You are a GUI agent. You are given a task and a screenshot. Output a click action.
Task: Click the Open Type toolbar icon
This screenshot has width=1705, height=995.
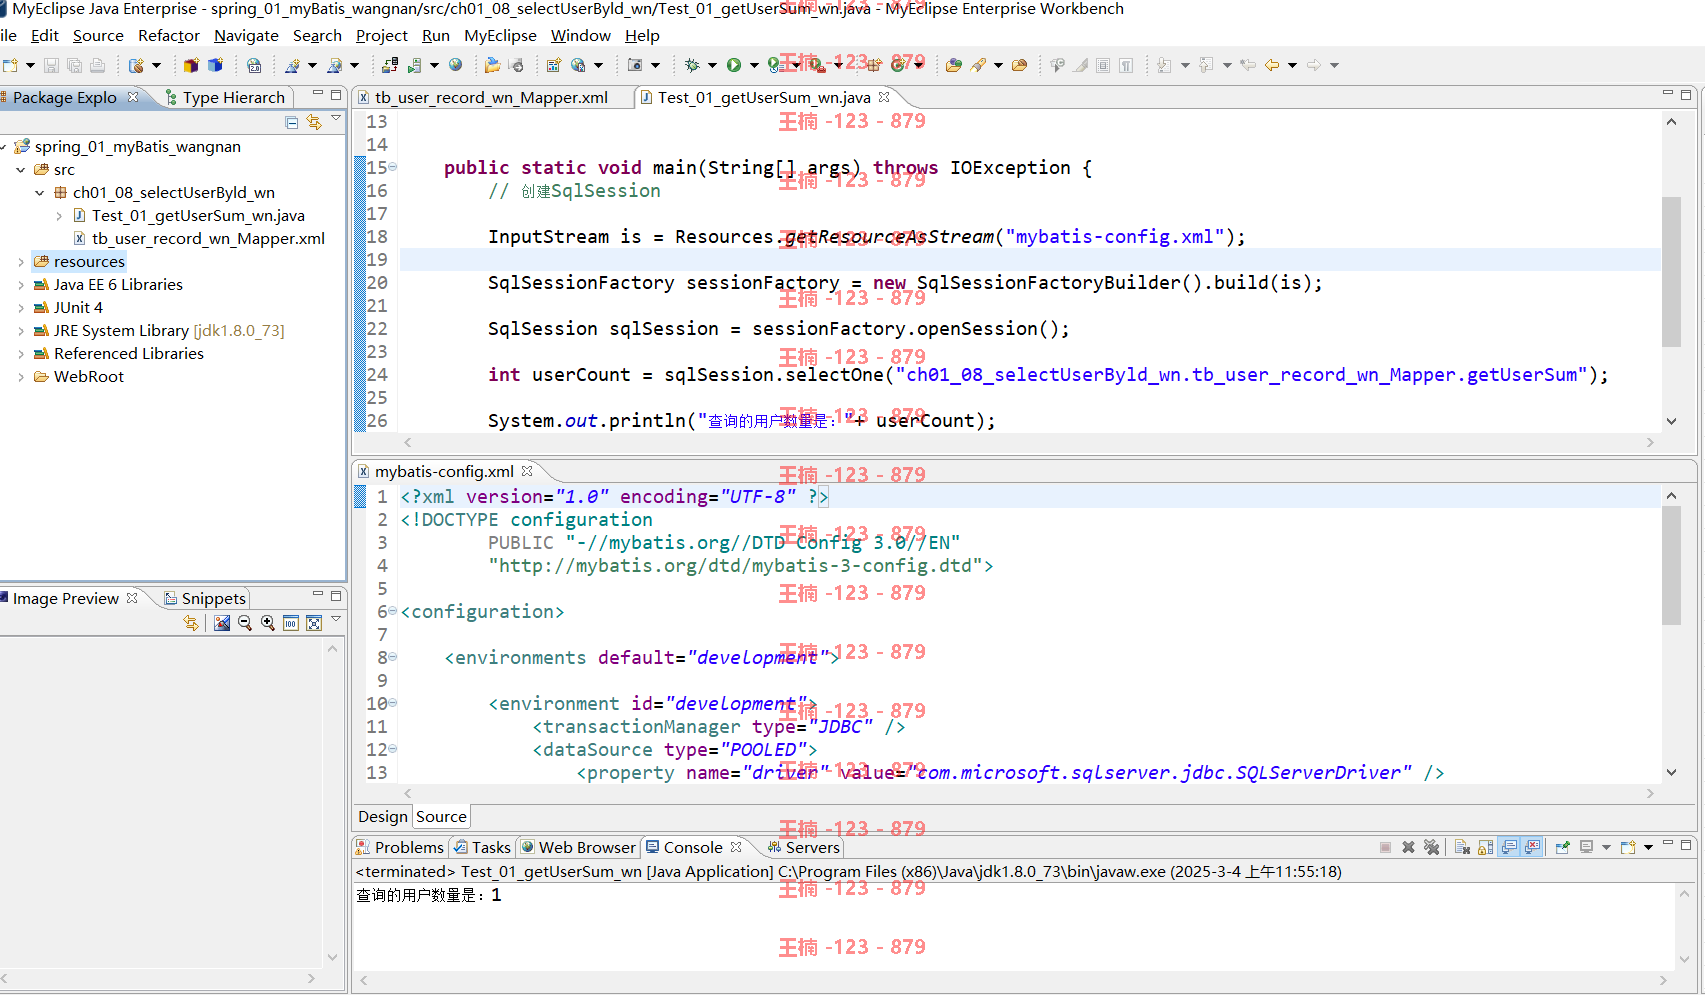point(953,65)
